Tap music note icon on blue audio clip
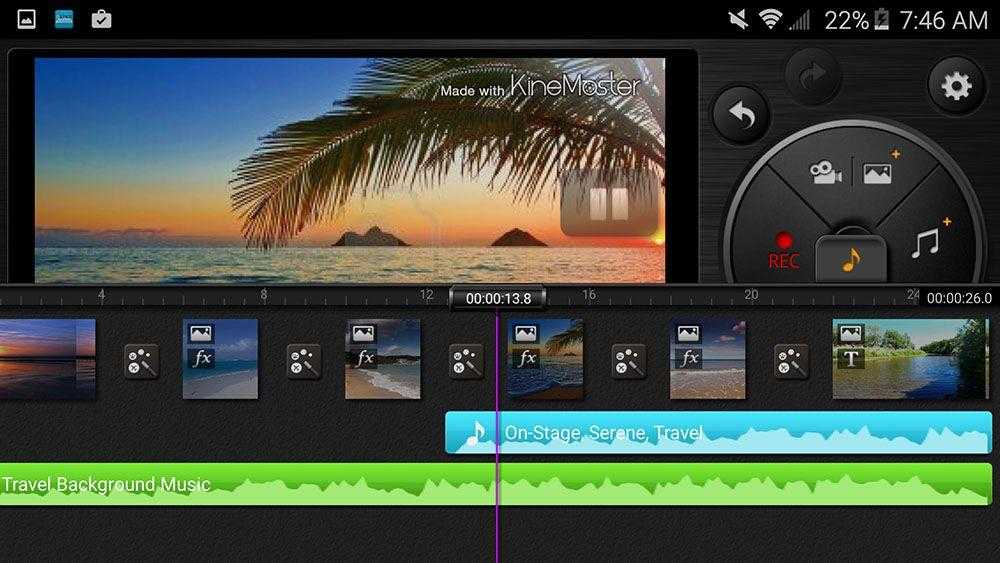The height and width of the screenshot is (563, 1000). click(x=476, y=434)
